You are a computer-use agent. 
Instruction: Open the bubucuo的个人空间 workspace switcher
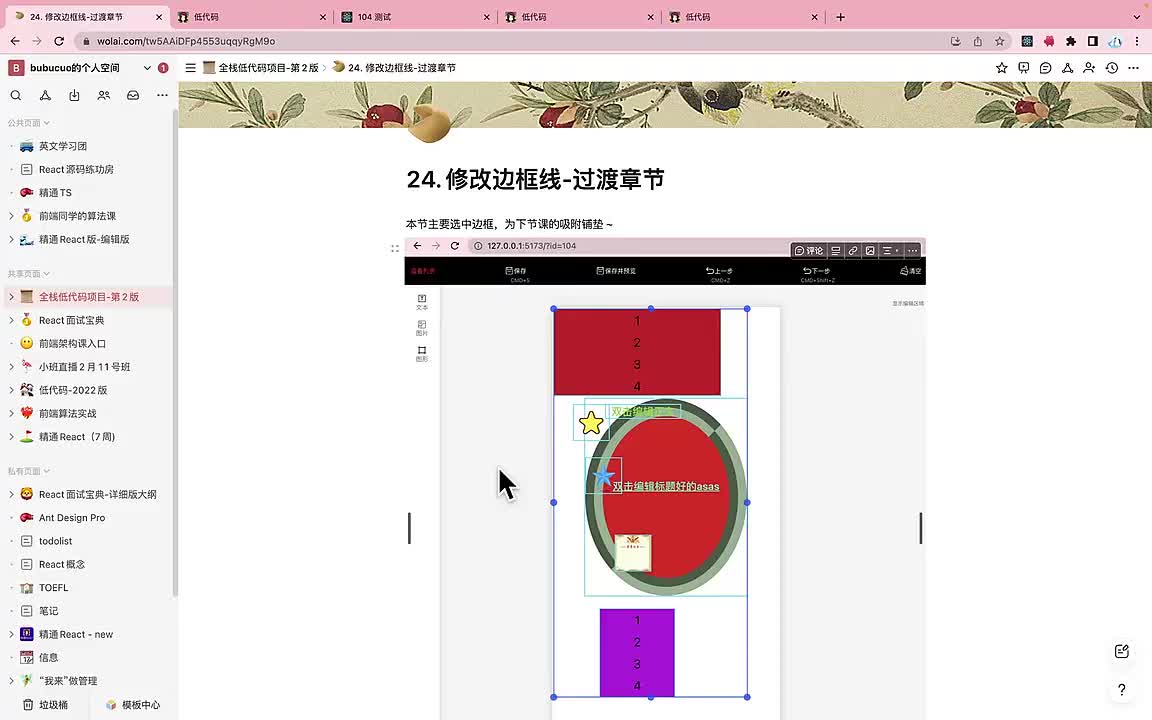[x=79, y=68]
